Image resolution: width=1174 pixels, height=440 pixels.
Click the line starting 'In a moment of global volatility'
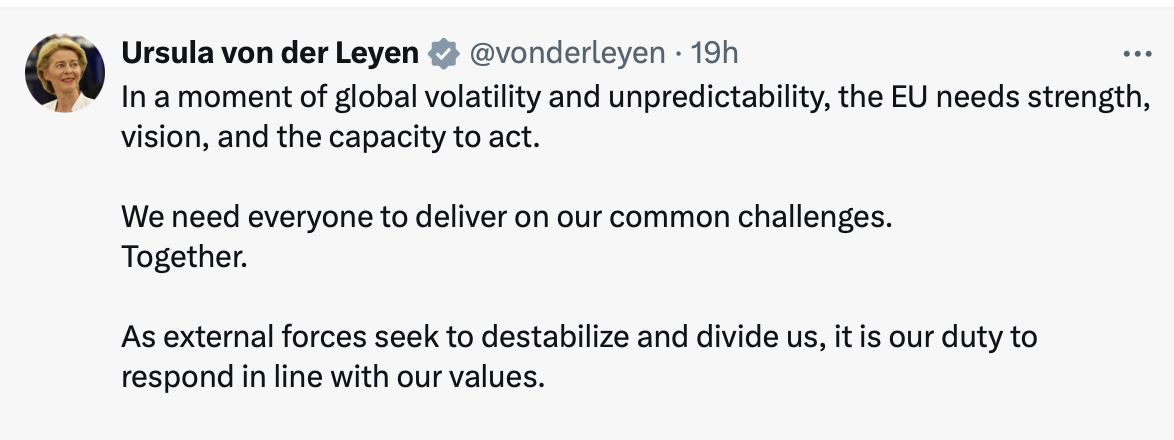636,98
